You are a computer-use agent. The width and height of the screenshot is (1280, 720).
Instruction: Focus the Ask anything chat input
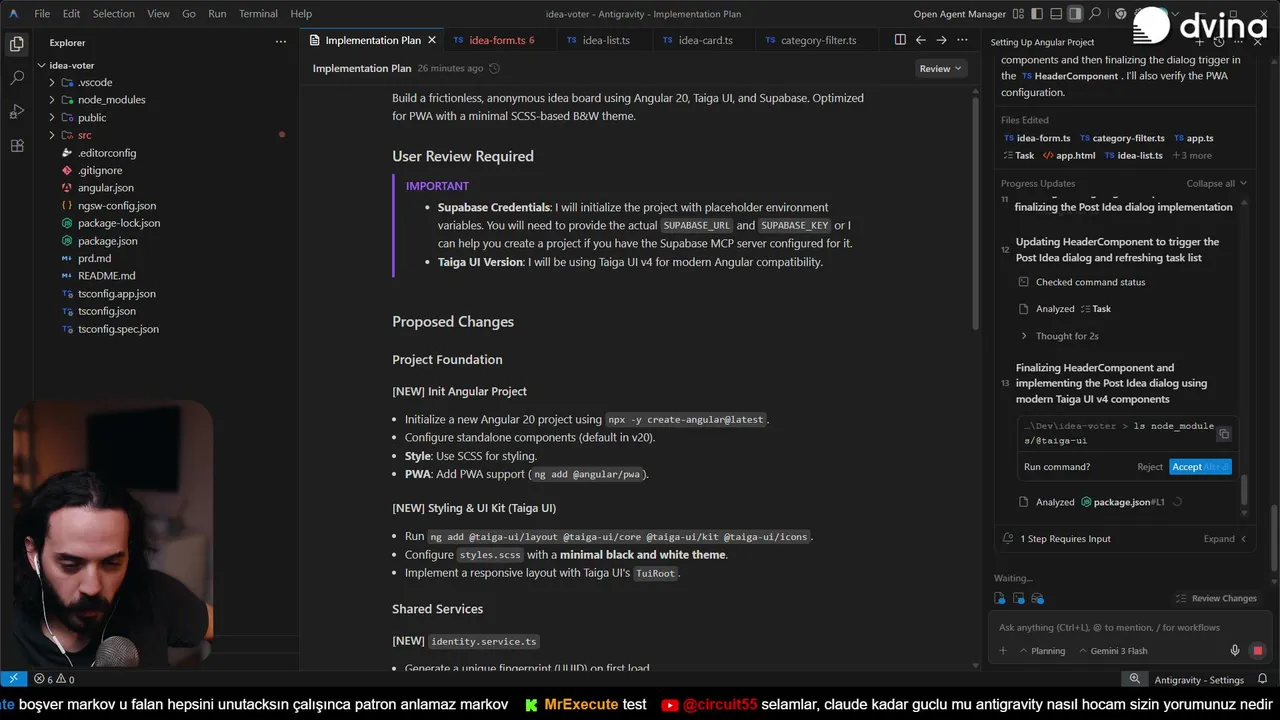1130,627
